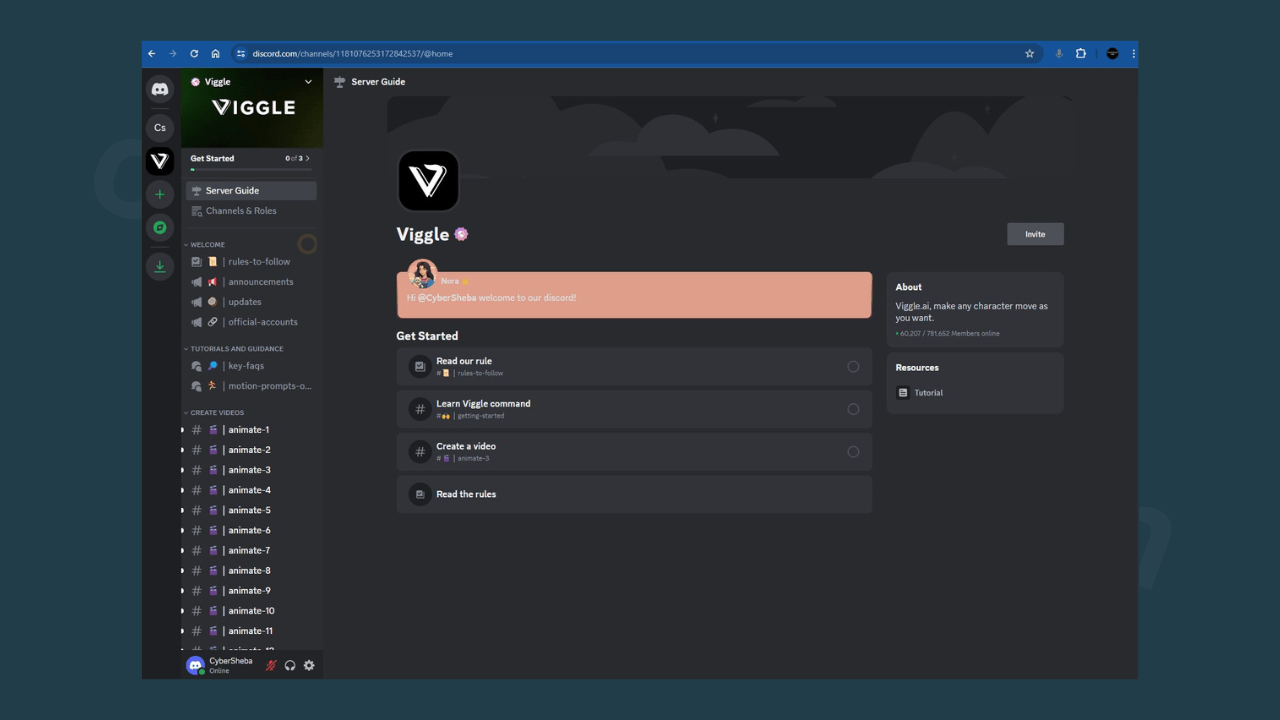Open animate-2 channel
Screen dimensions: 1280x720
(x=251, y=450)
